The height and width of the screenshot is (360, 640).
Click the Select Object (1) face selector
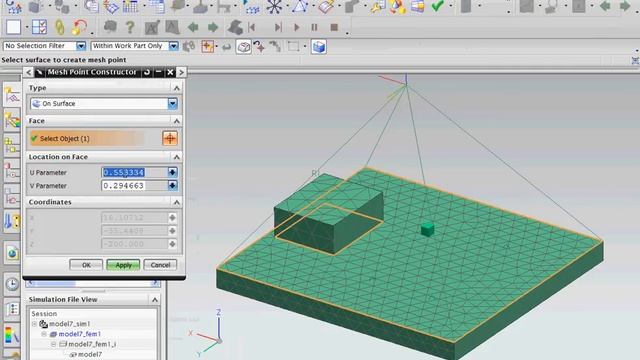tap(87, 138)
